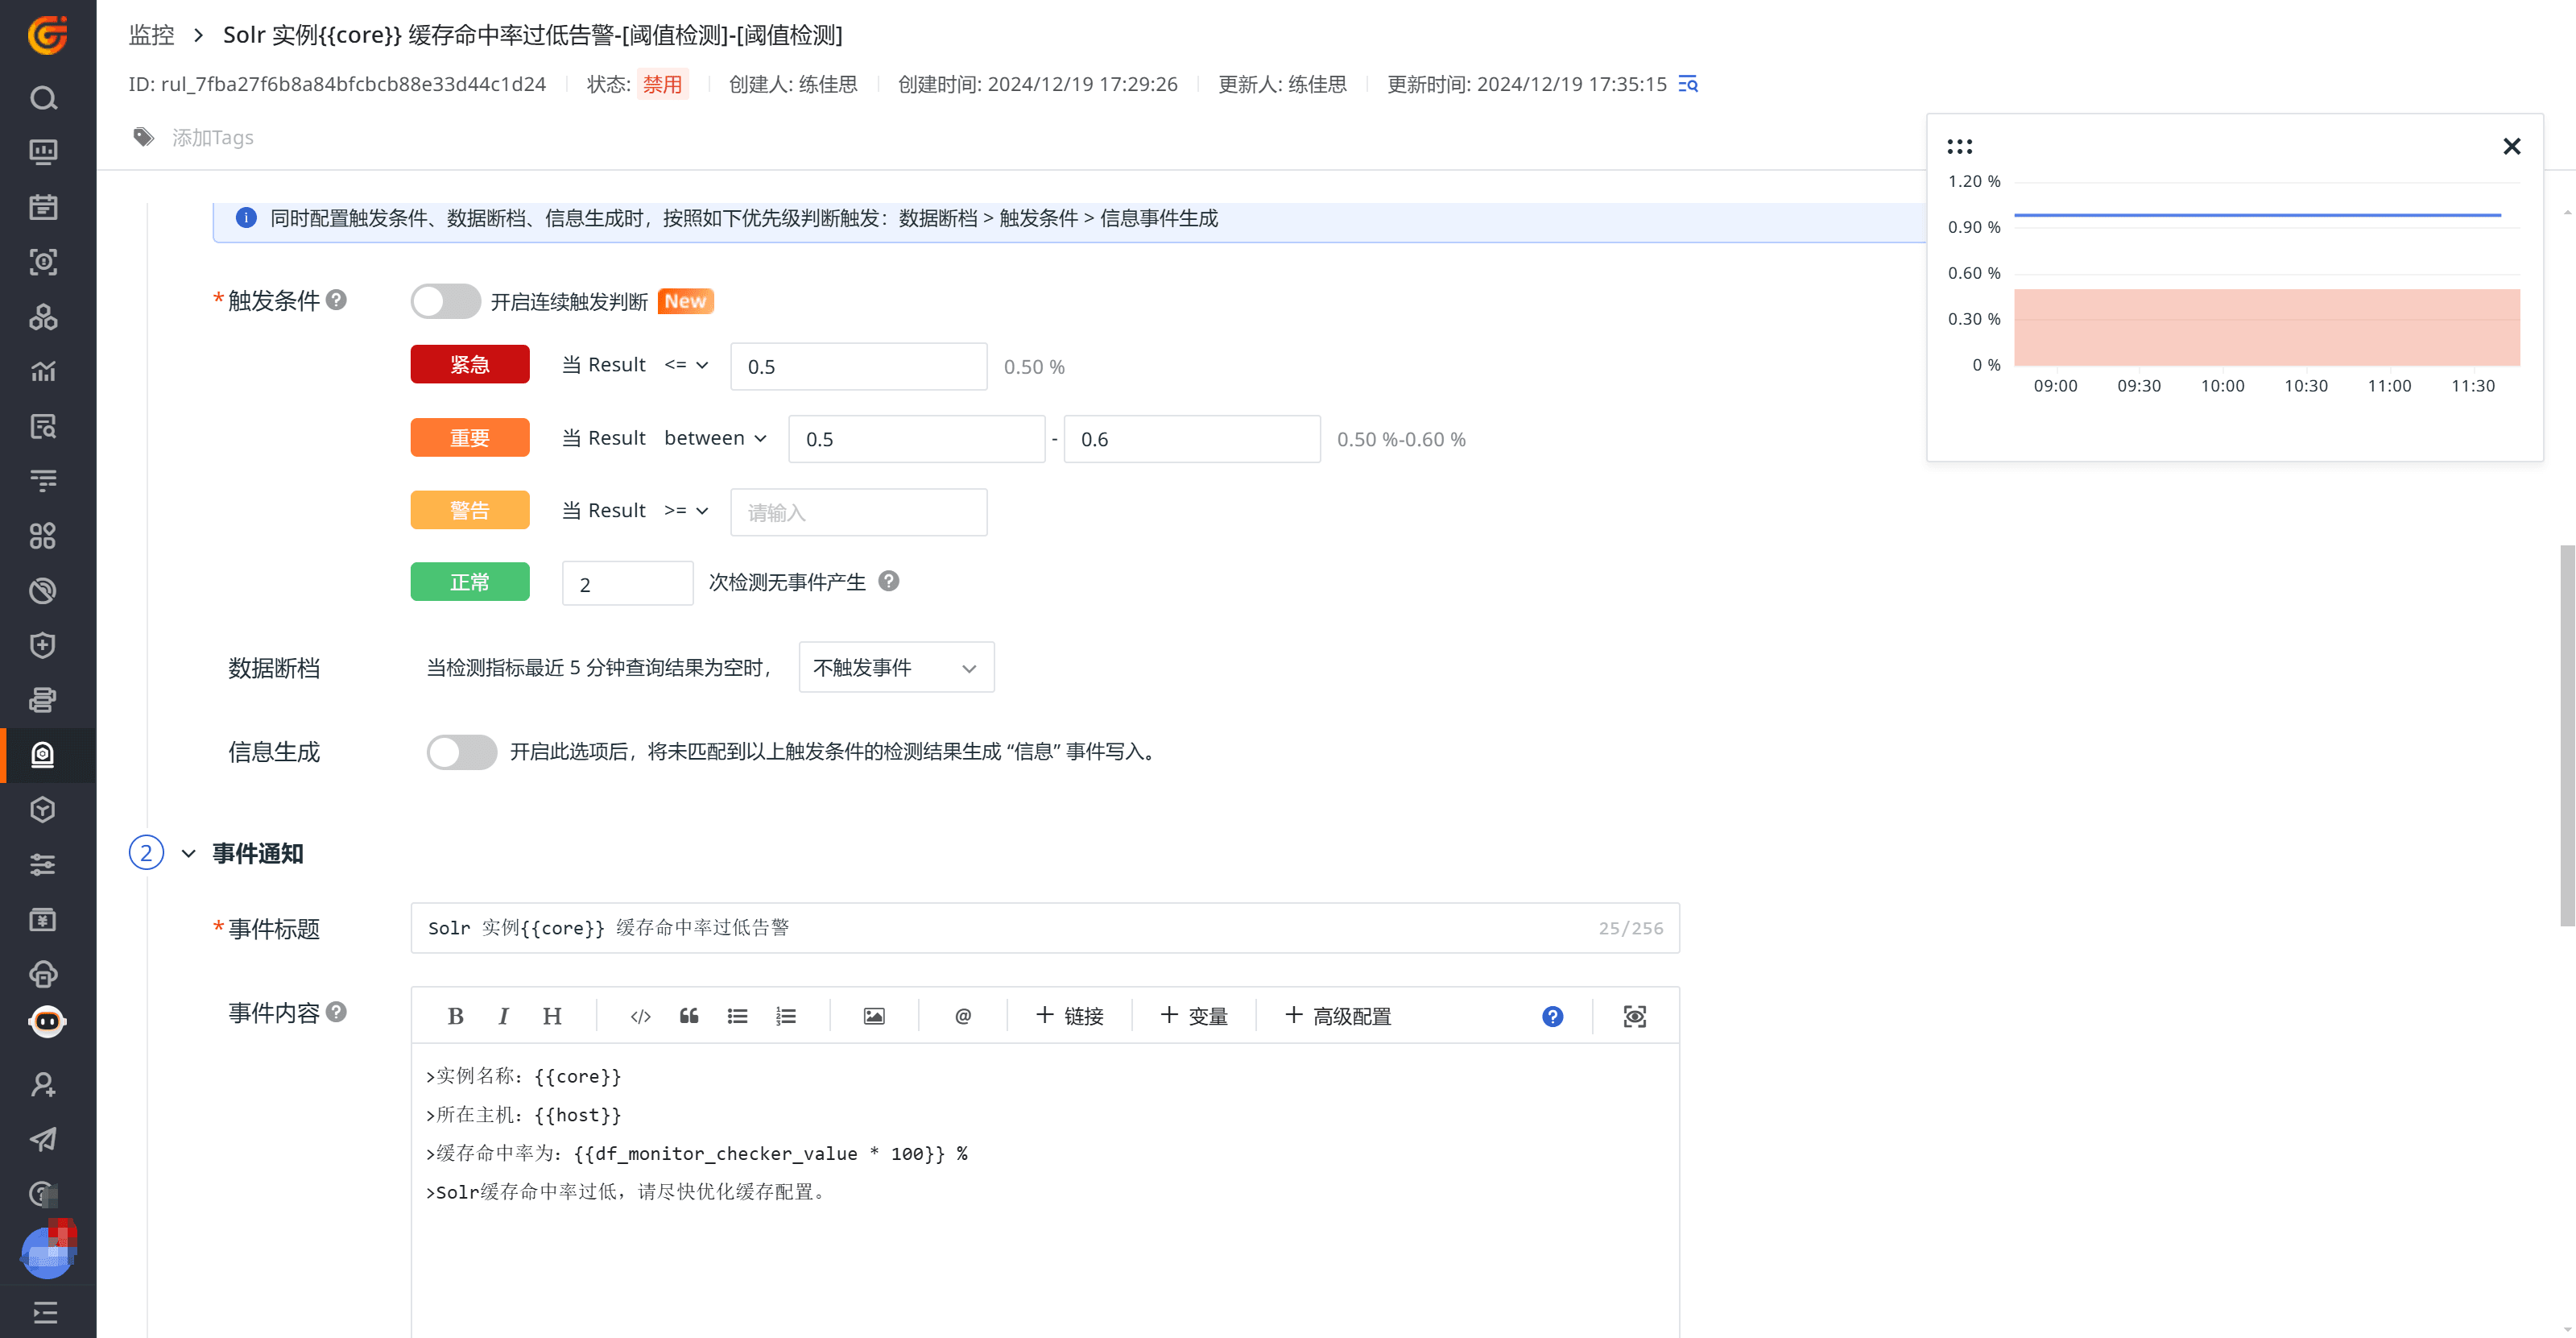Insert a heading with the H button
The image size is (2576, 1338).
(x=552, y=1016)
